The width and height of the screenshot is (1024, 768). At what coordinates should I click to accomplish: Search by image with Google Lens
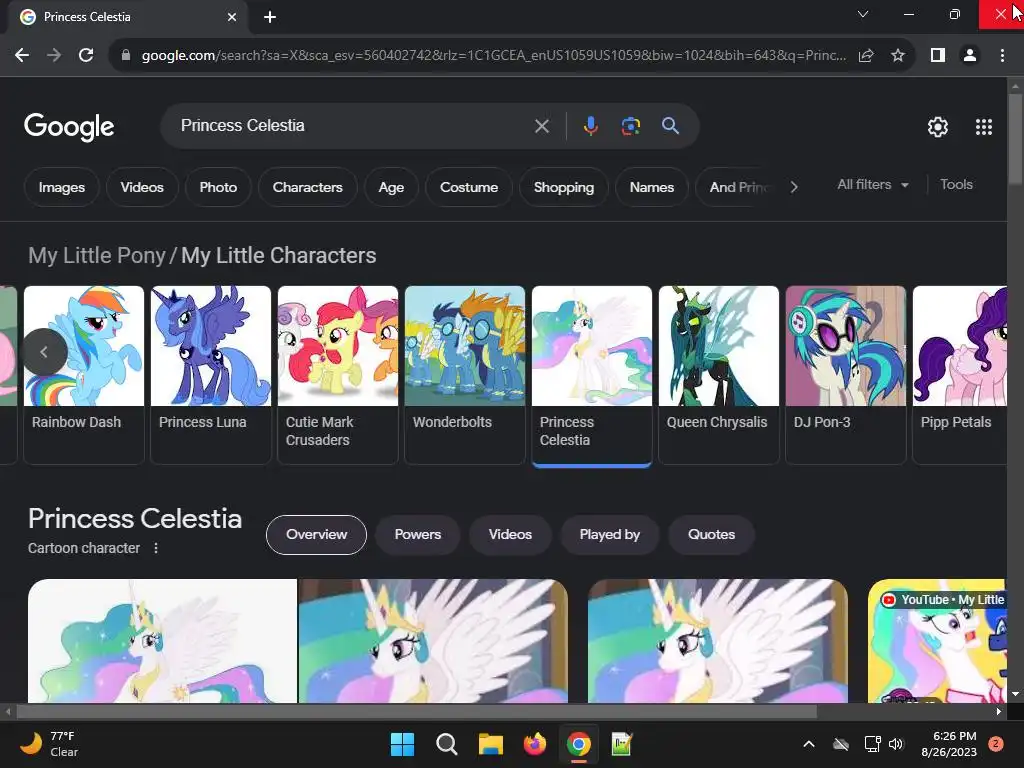point(630,126)
